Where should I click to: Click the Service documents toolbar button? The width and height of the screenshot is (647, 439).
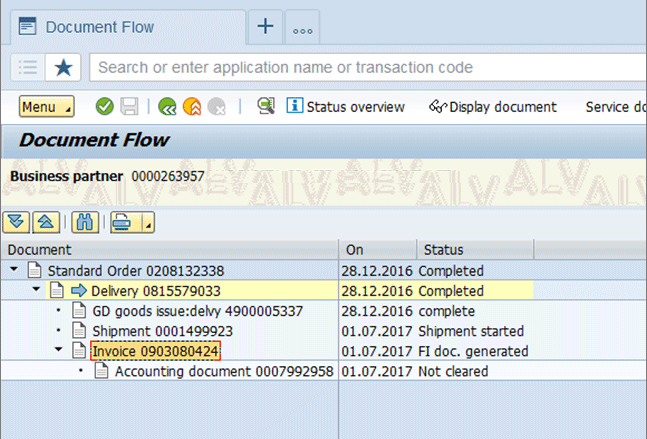pyautogui.click(x=616, y=107)
